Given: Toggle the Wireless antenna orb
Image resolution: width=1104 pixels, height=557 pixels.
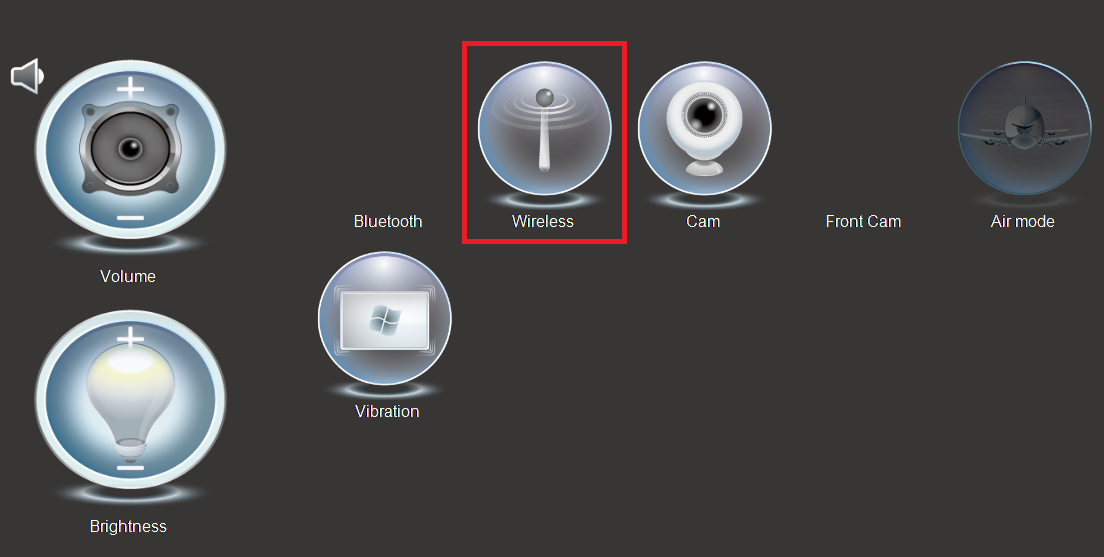Looking at the screenshot, I should pos(544,128).
